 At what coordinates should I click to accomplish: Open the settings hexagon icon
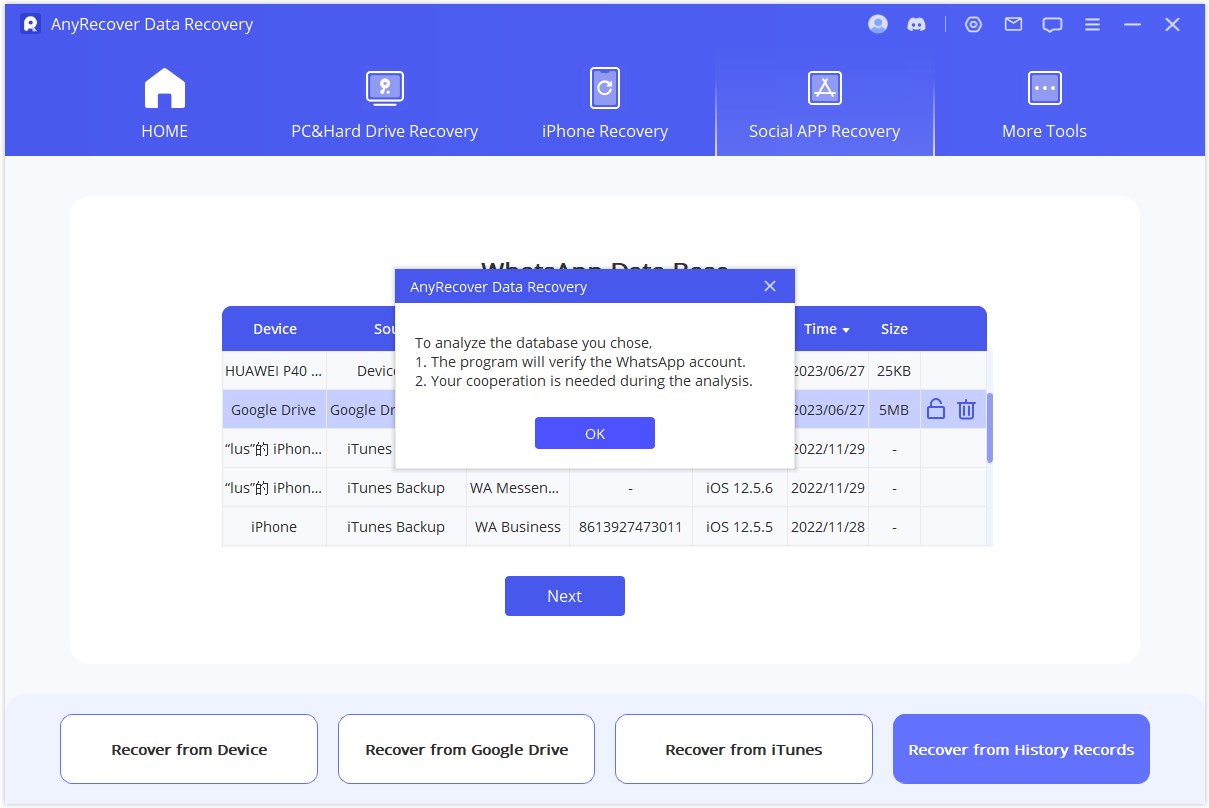click(x=973, y=25)
